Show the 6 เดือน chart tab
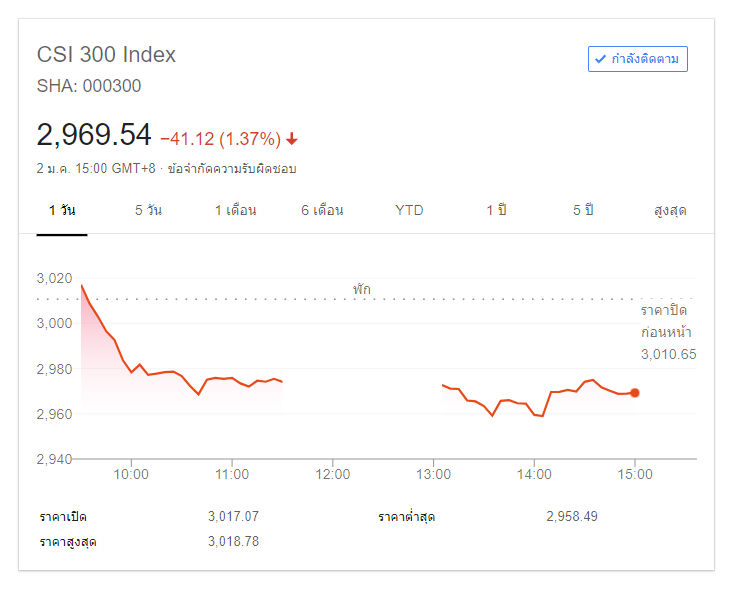 tap(322, 210)
